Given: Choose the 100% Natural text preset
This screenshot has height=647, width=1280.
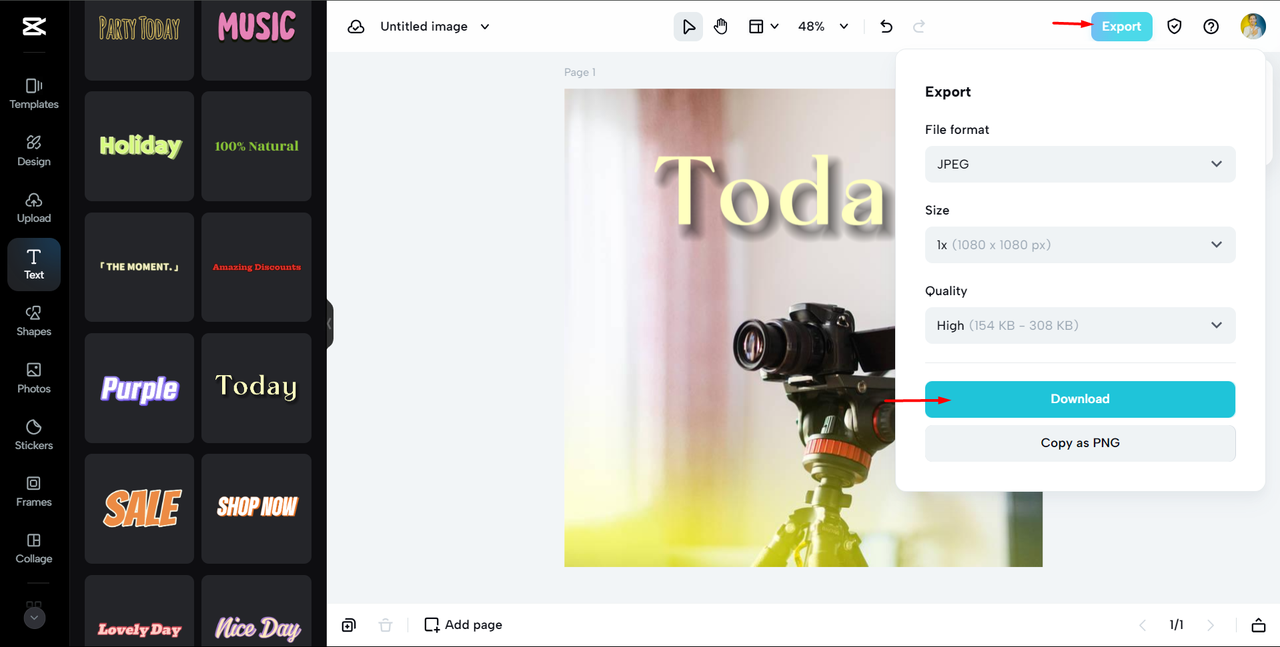Looking at the screenshot, I should (x=256, y=146).
